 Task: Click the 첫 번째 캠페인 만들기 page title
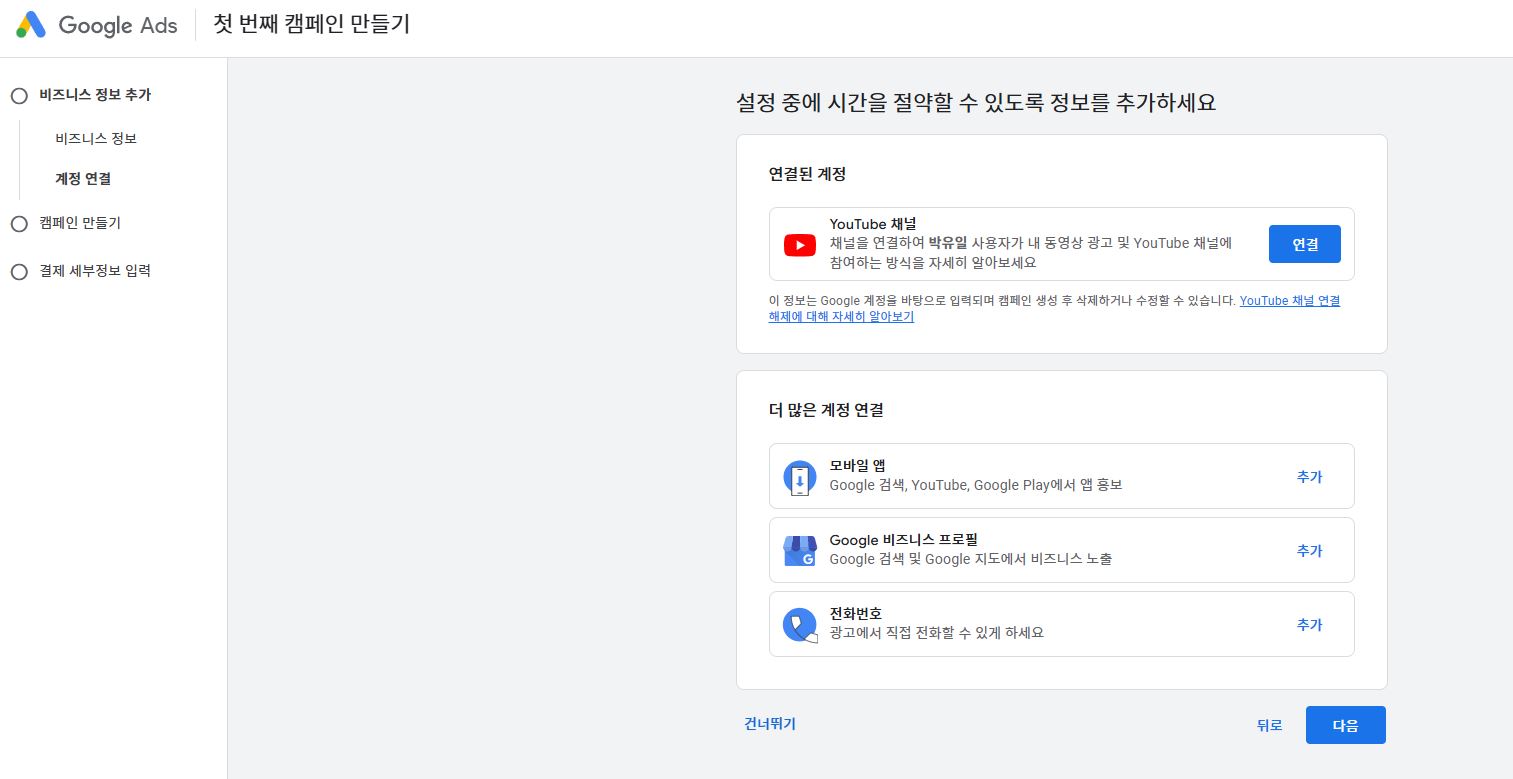pos(312,24)
